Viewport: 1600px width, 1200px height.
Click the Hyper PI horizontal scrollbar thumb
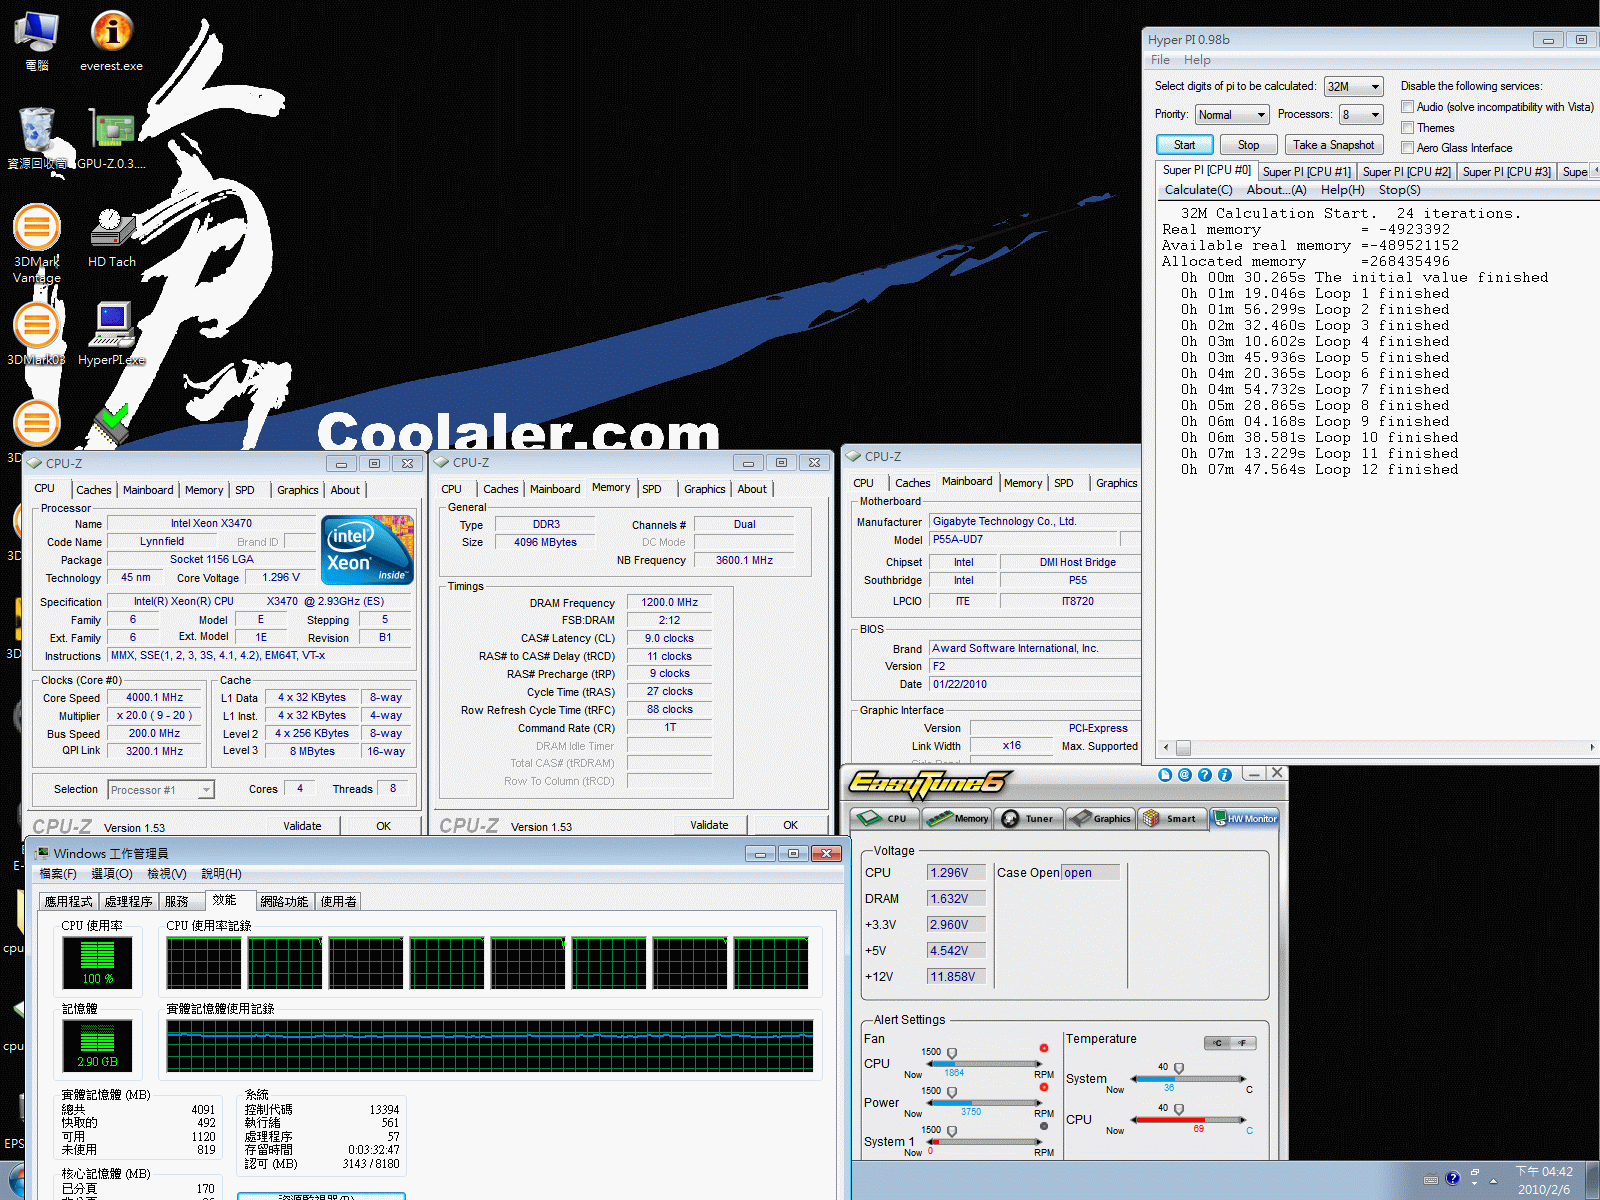1183,748
